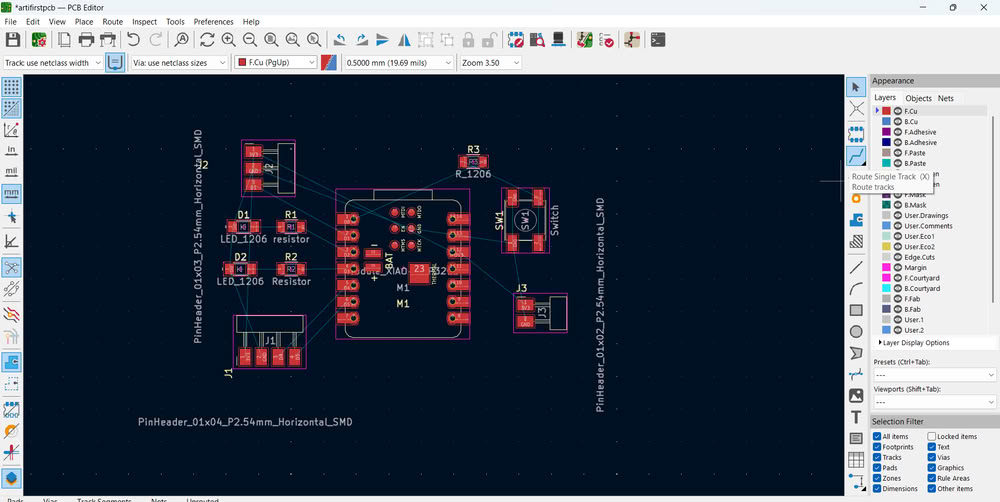The height and width of the screenshot is (502, 1000).
Task: Uncheck the Vias selection filter
Action: pos(932,457)
